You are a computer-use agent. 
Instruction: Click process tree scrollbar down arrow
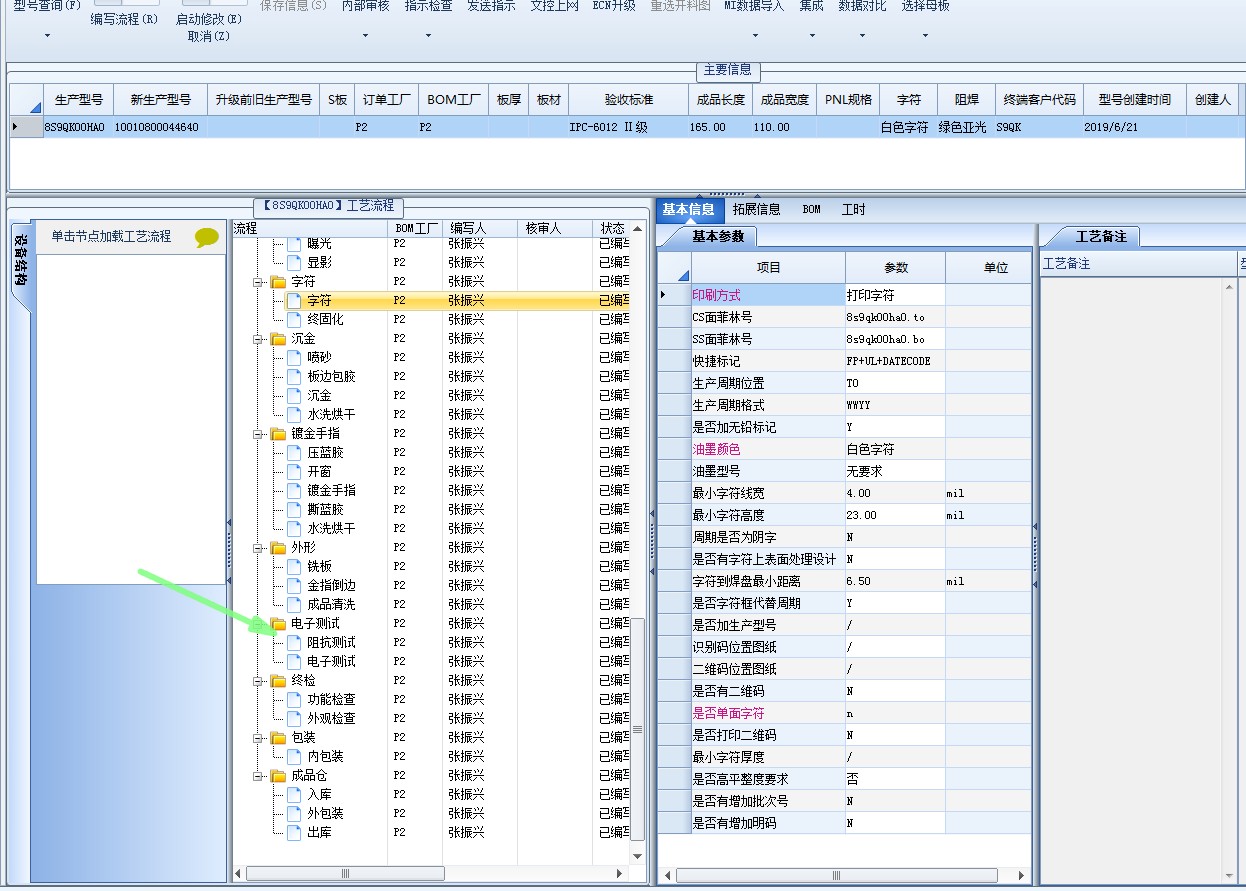pyautogui.click(x=638, y=856)
